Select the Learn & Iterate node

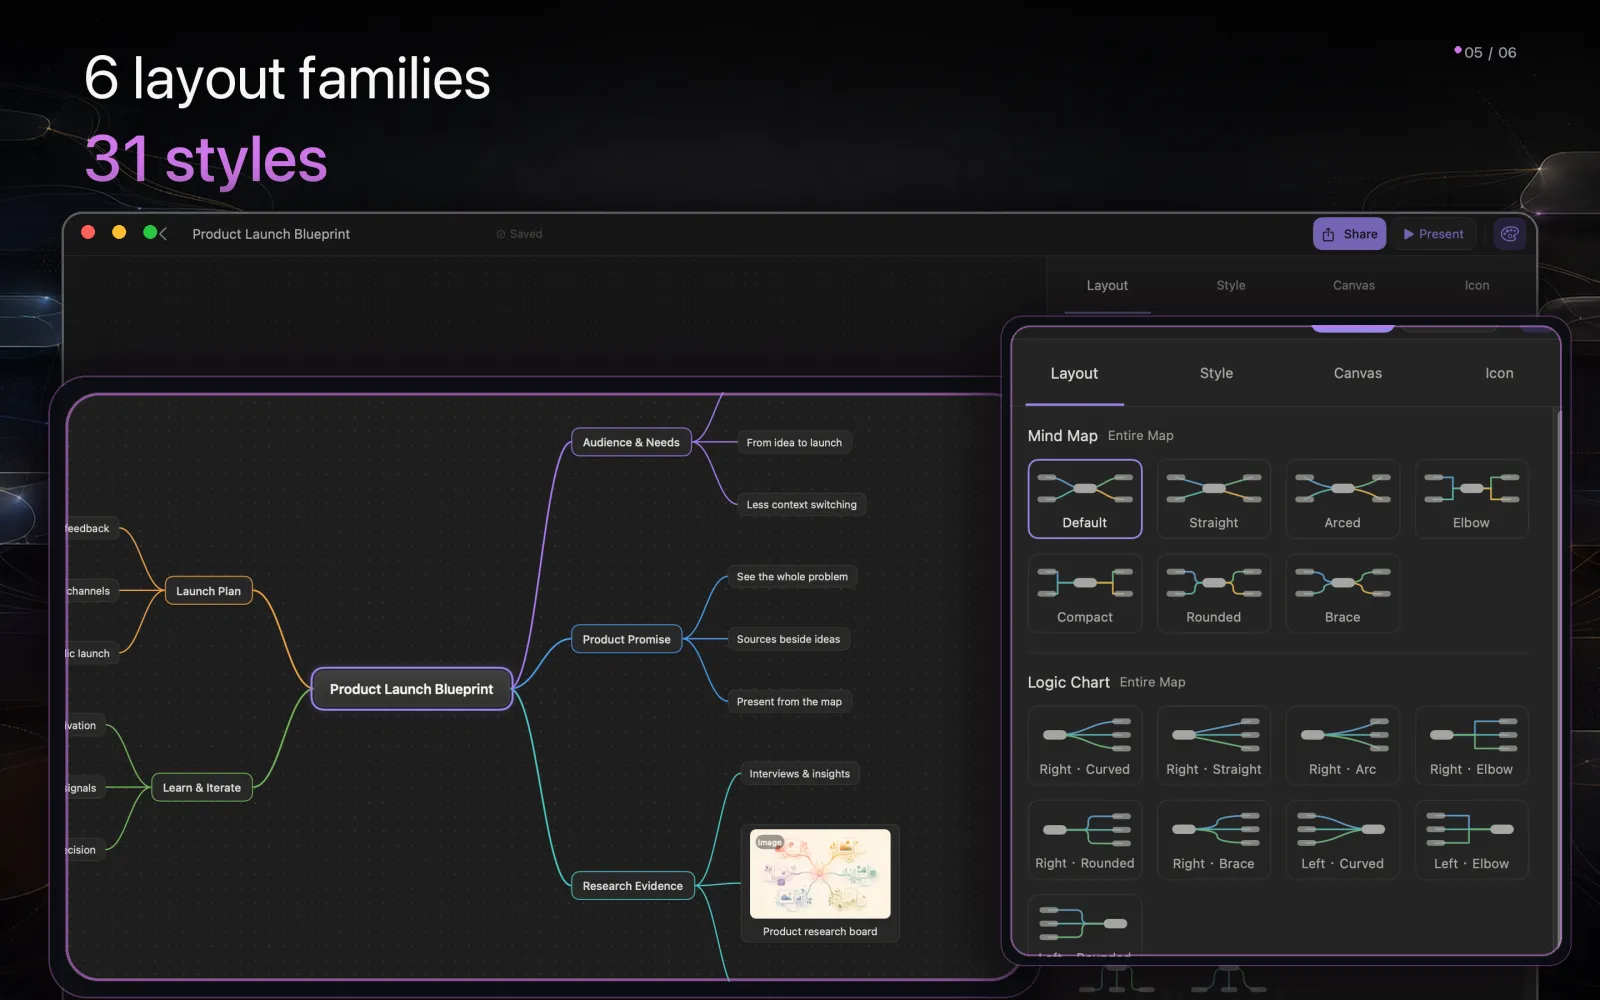click(202, 788)
